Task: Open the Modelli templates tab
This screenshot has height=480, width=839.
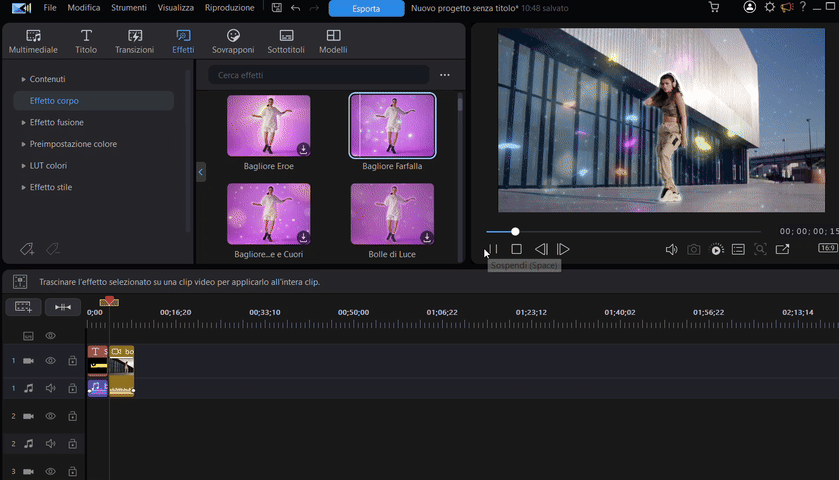Action: point(333,42)
